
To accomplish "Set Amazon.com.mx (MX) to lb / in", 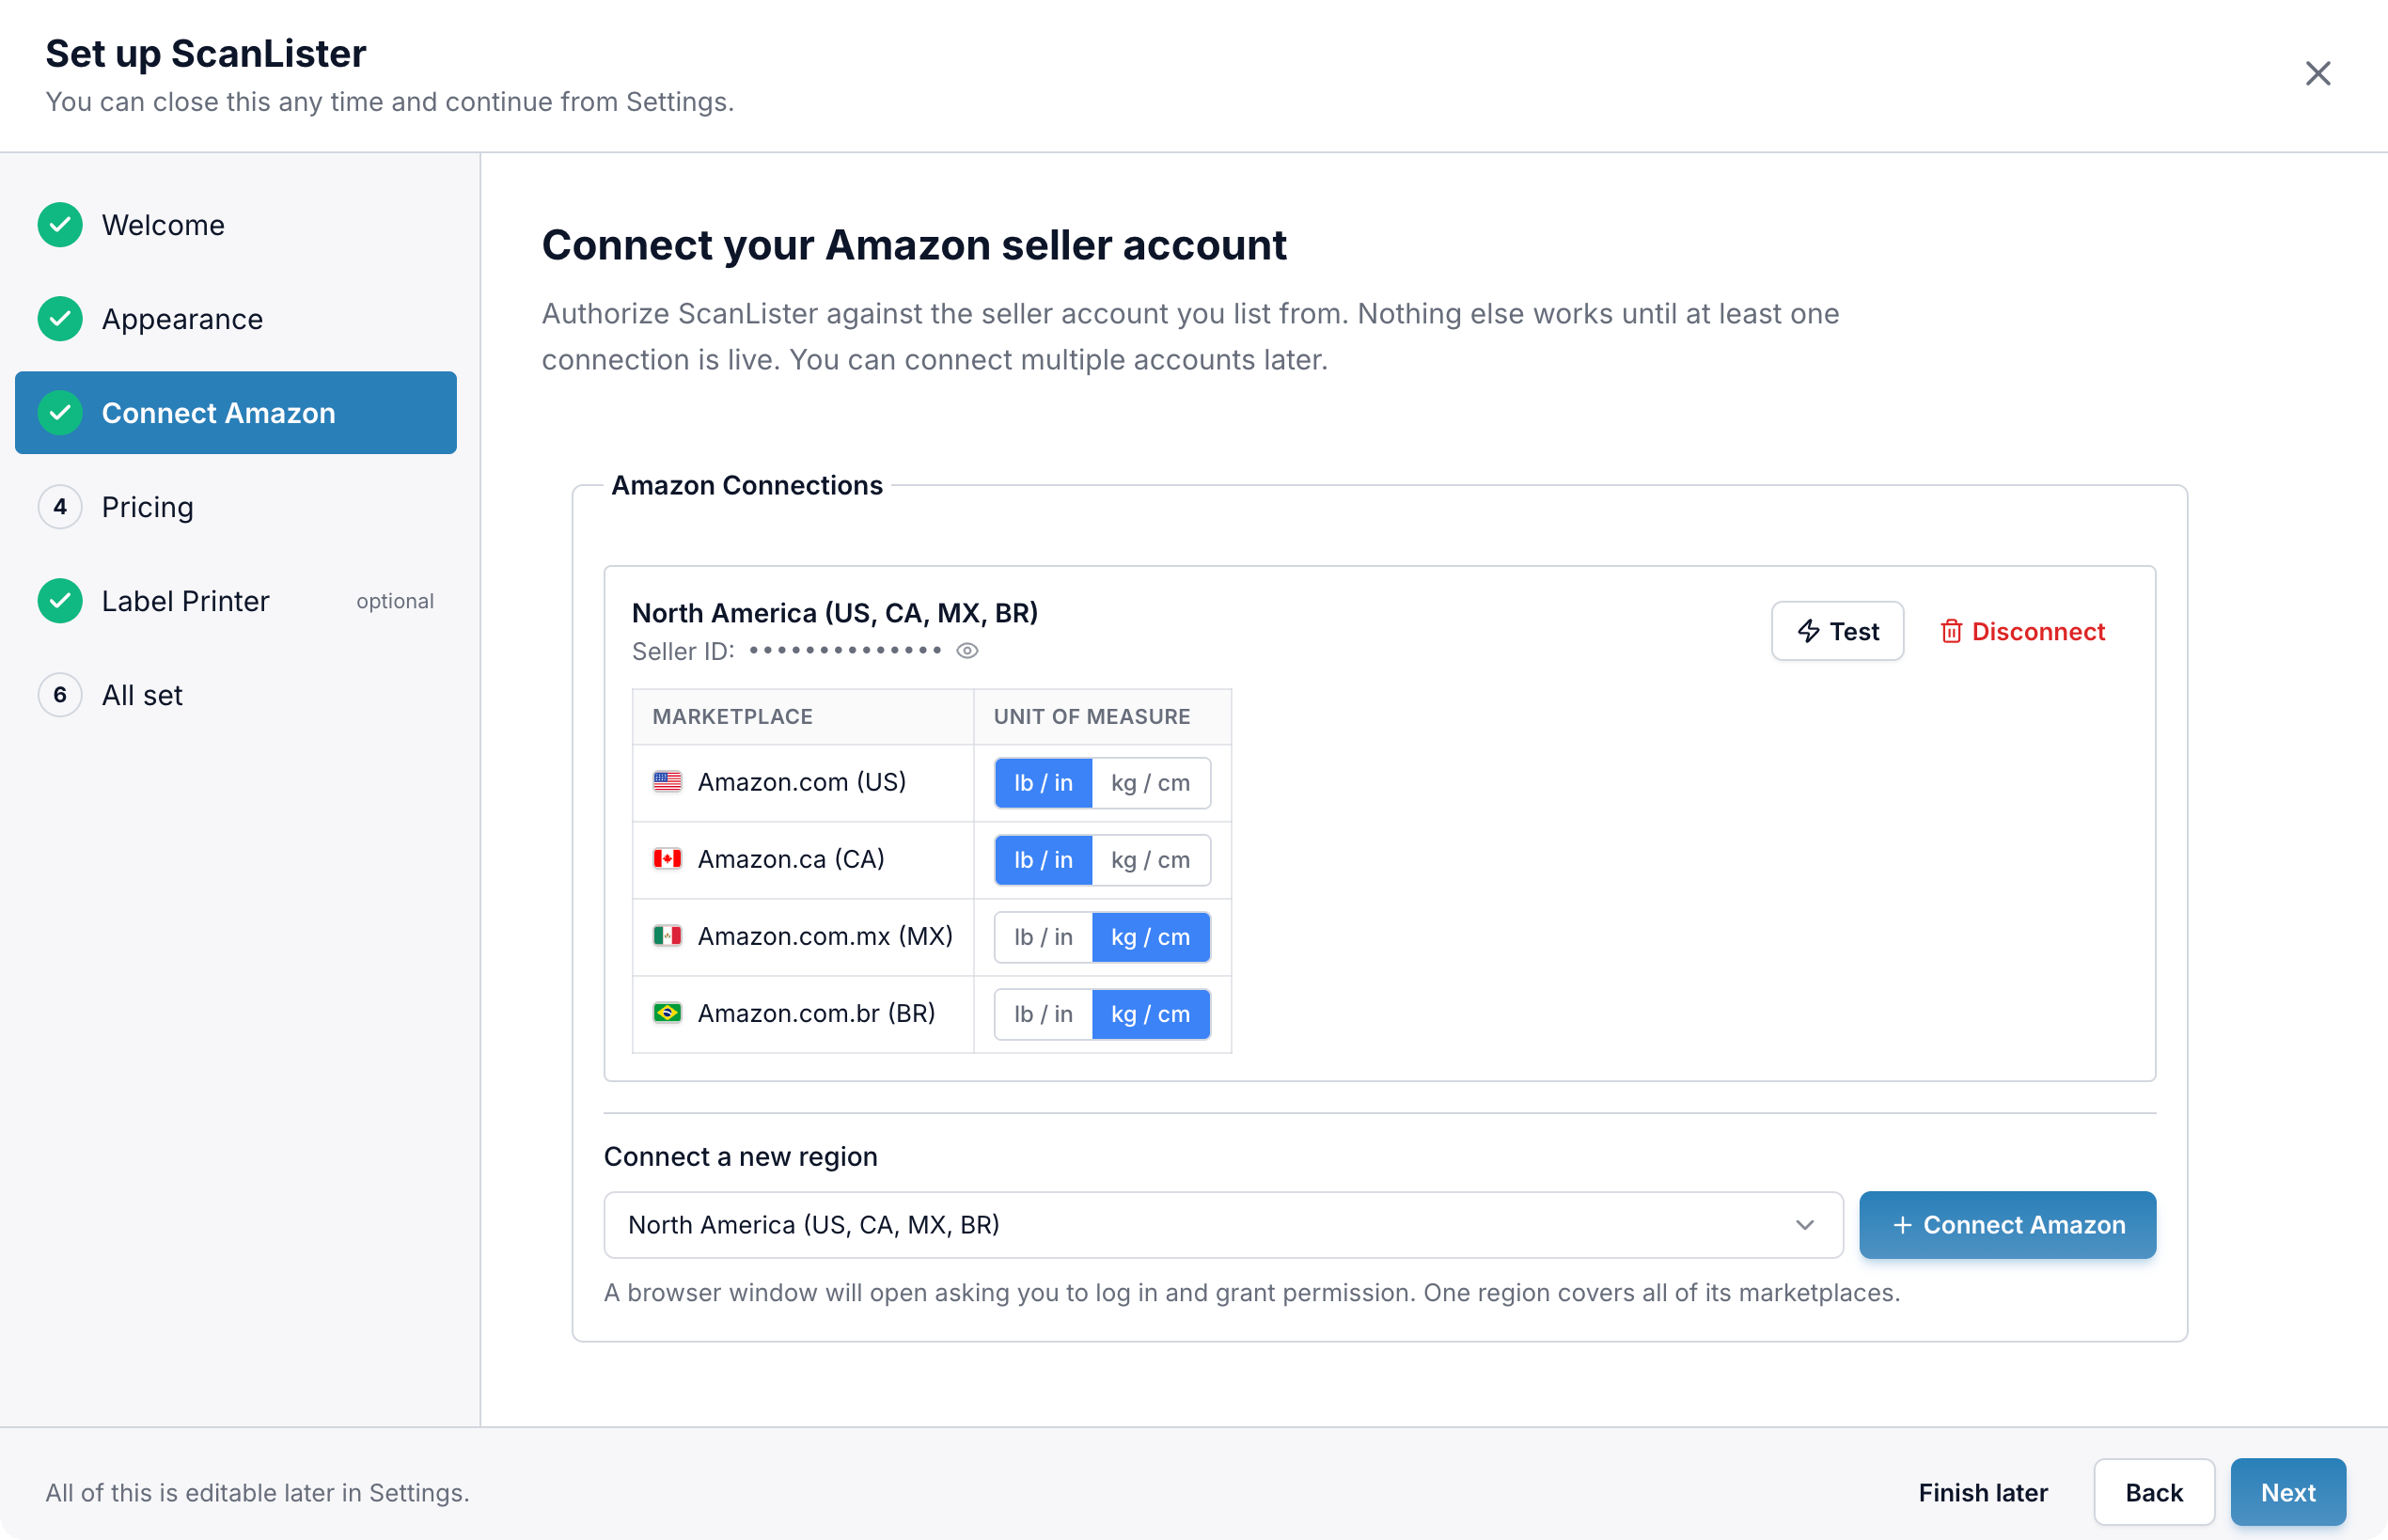I will click(1043, 937).
